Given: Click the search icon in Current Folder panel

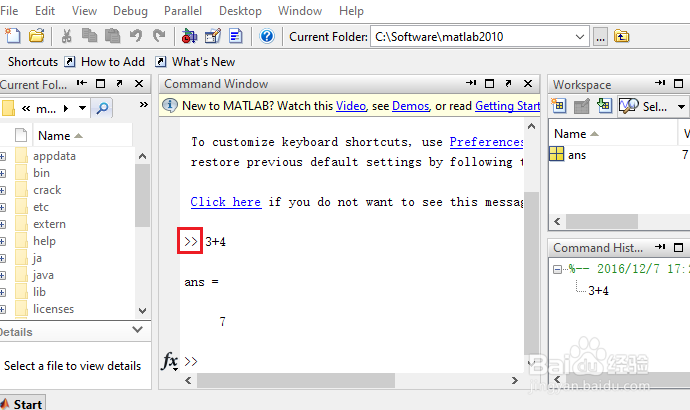Looking at the screenshot, I should point(102,108).
